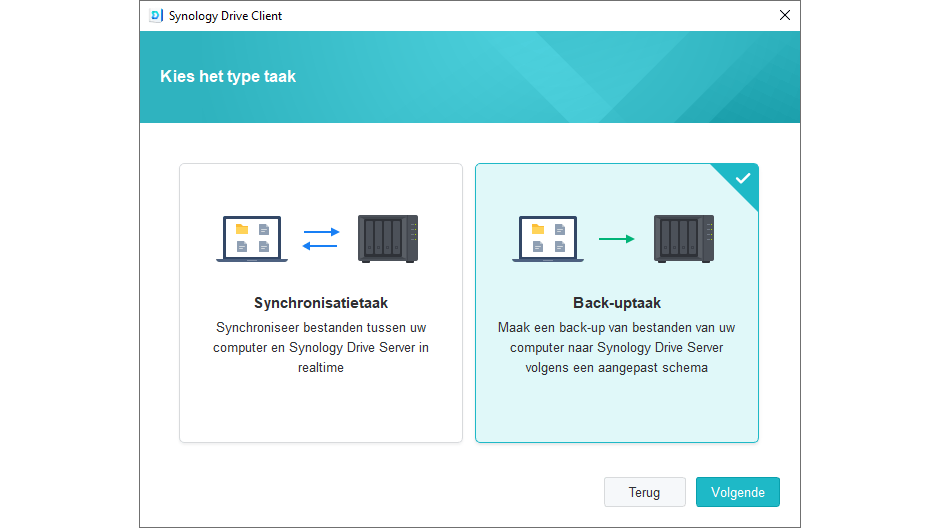
Task: Click the 'Synology Drive Client' window title text
Action: coord(225,16)
